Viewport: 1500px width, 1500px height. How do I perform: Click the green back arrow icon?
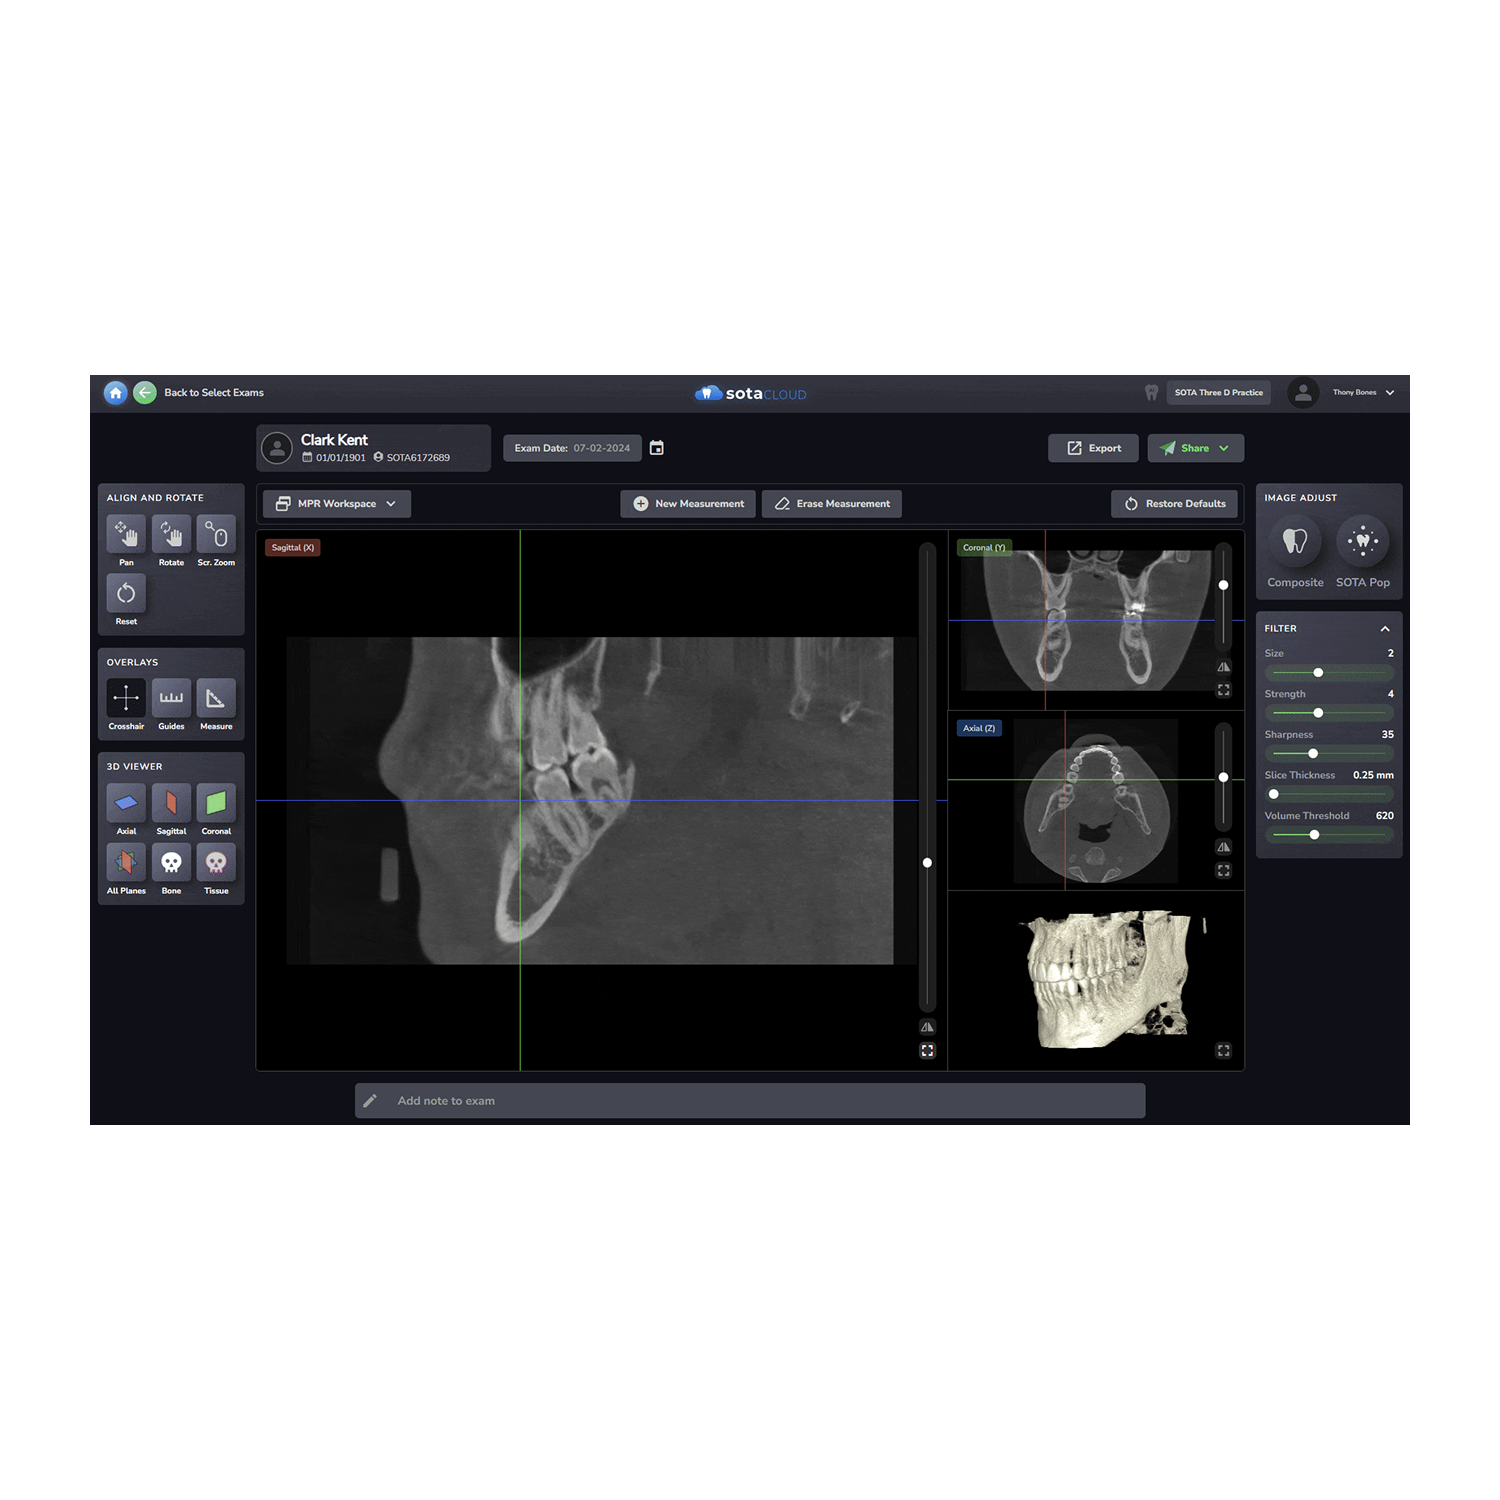[x=145, y=393]
